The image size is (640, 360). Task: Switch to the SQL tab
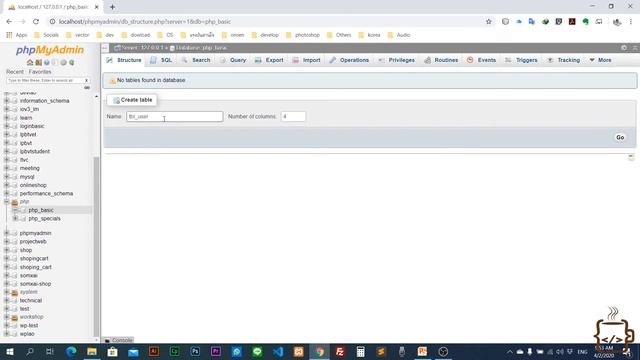161,60
